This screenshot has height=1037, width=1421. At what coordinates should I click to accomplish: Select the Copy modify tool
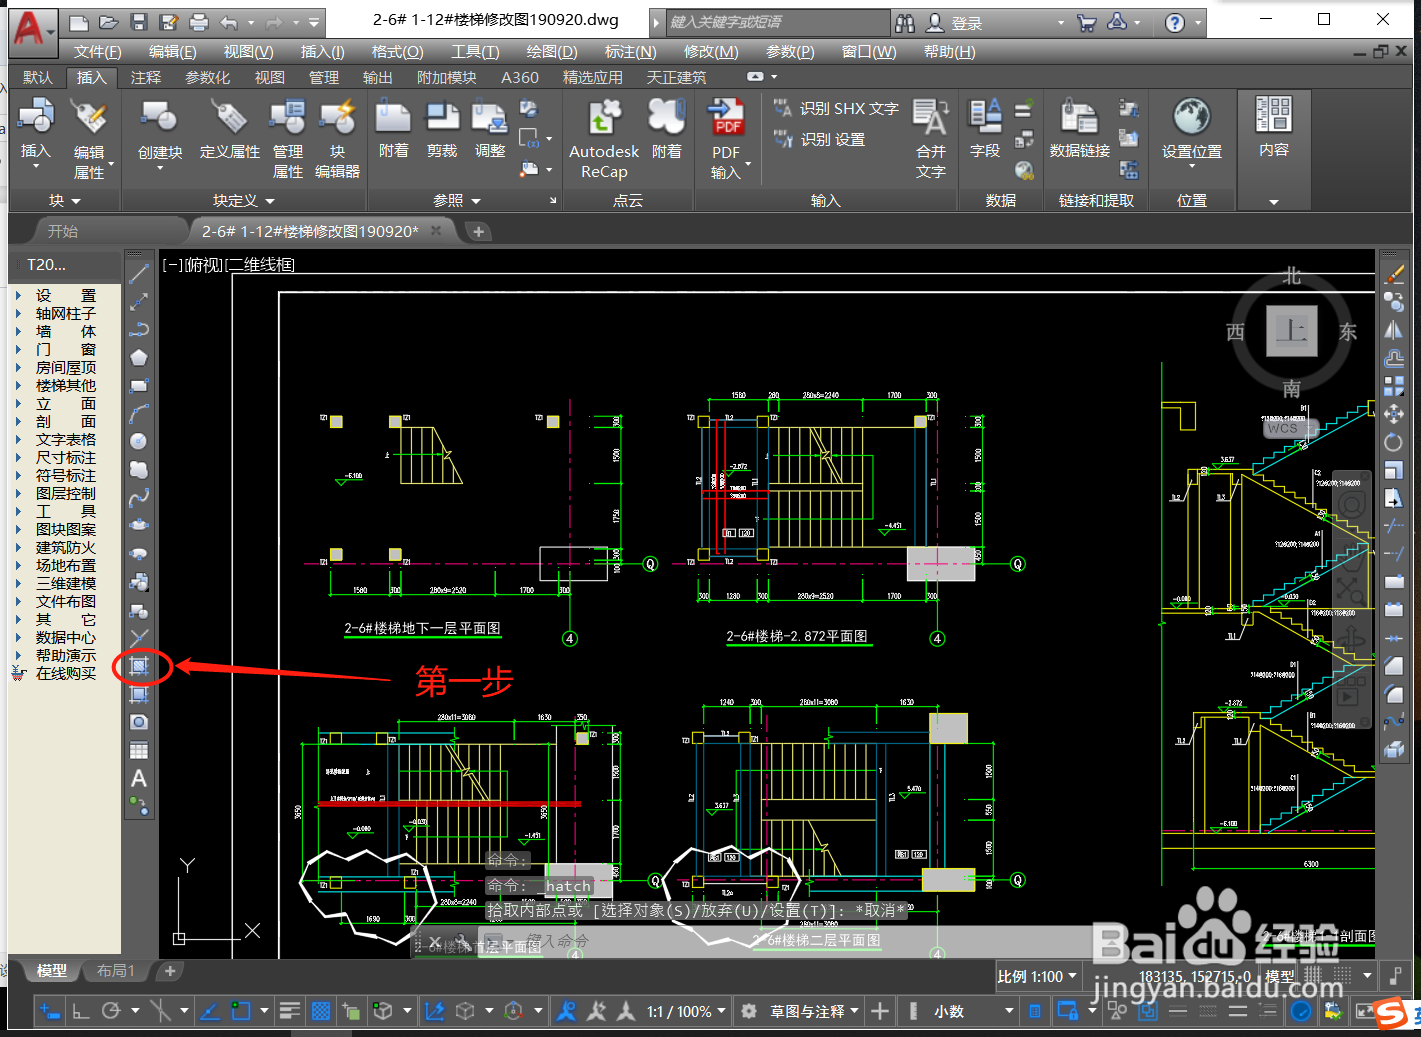(1394, 301)
